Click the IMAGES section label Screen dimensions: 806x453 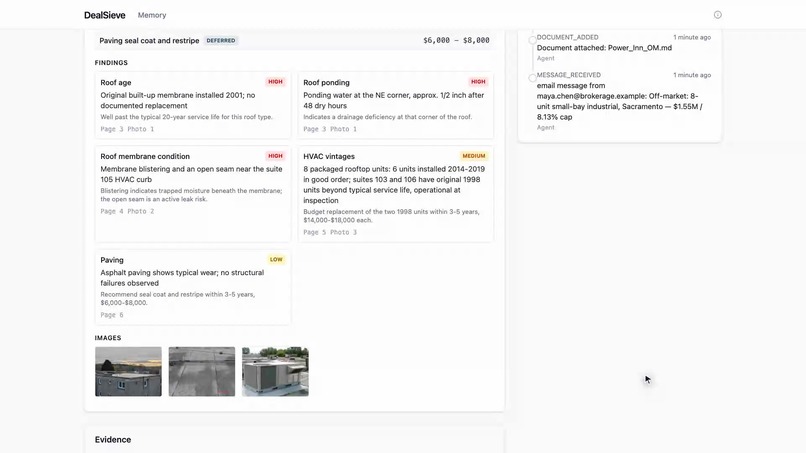[x=108, y=338]
